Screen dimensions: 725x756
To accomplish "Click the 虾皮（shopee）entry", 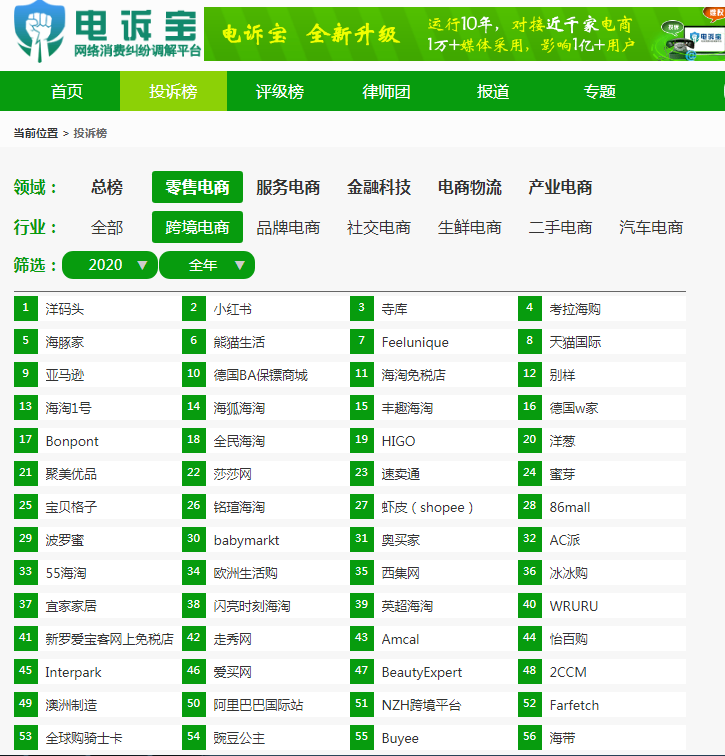I will click(x=427, y=507).
